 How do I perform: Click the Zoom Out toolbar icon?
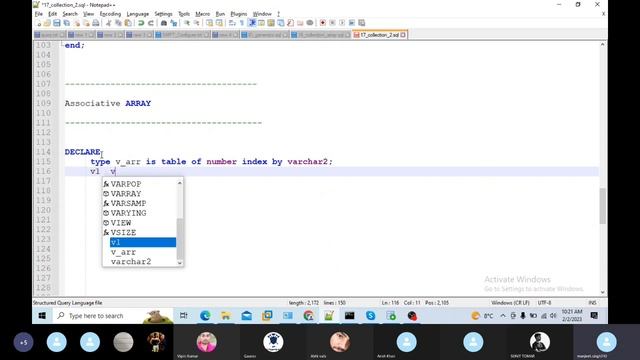point(196,23)
